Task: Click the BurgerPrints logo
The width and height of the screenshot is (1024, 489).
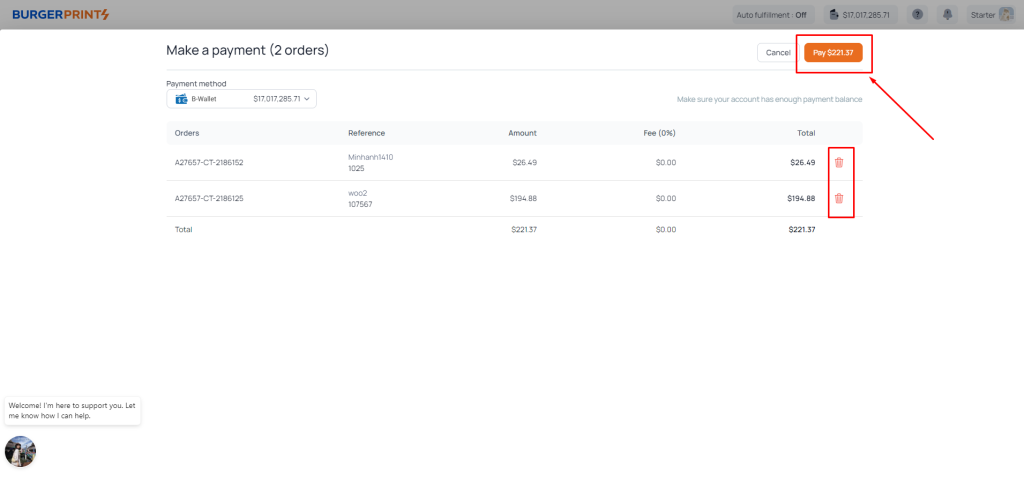Action: [x=61, y=14]
